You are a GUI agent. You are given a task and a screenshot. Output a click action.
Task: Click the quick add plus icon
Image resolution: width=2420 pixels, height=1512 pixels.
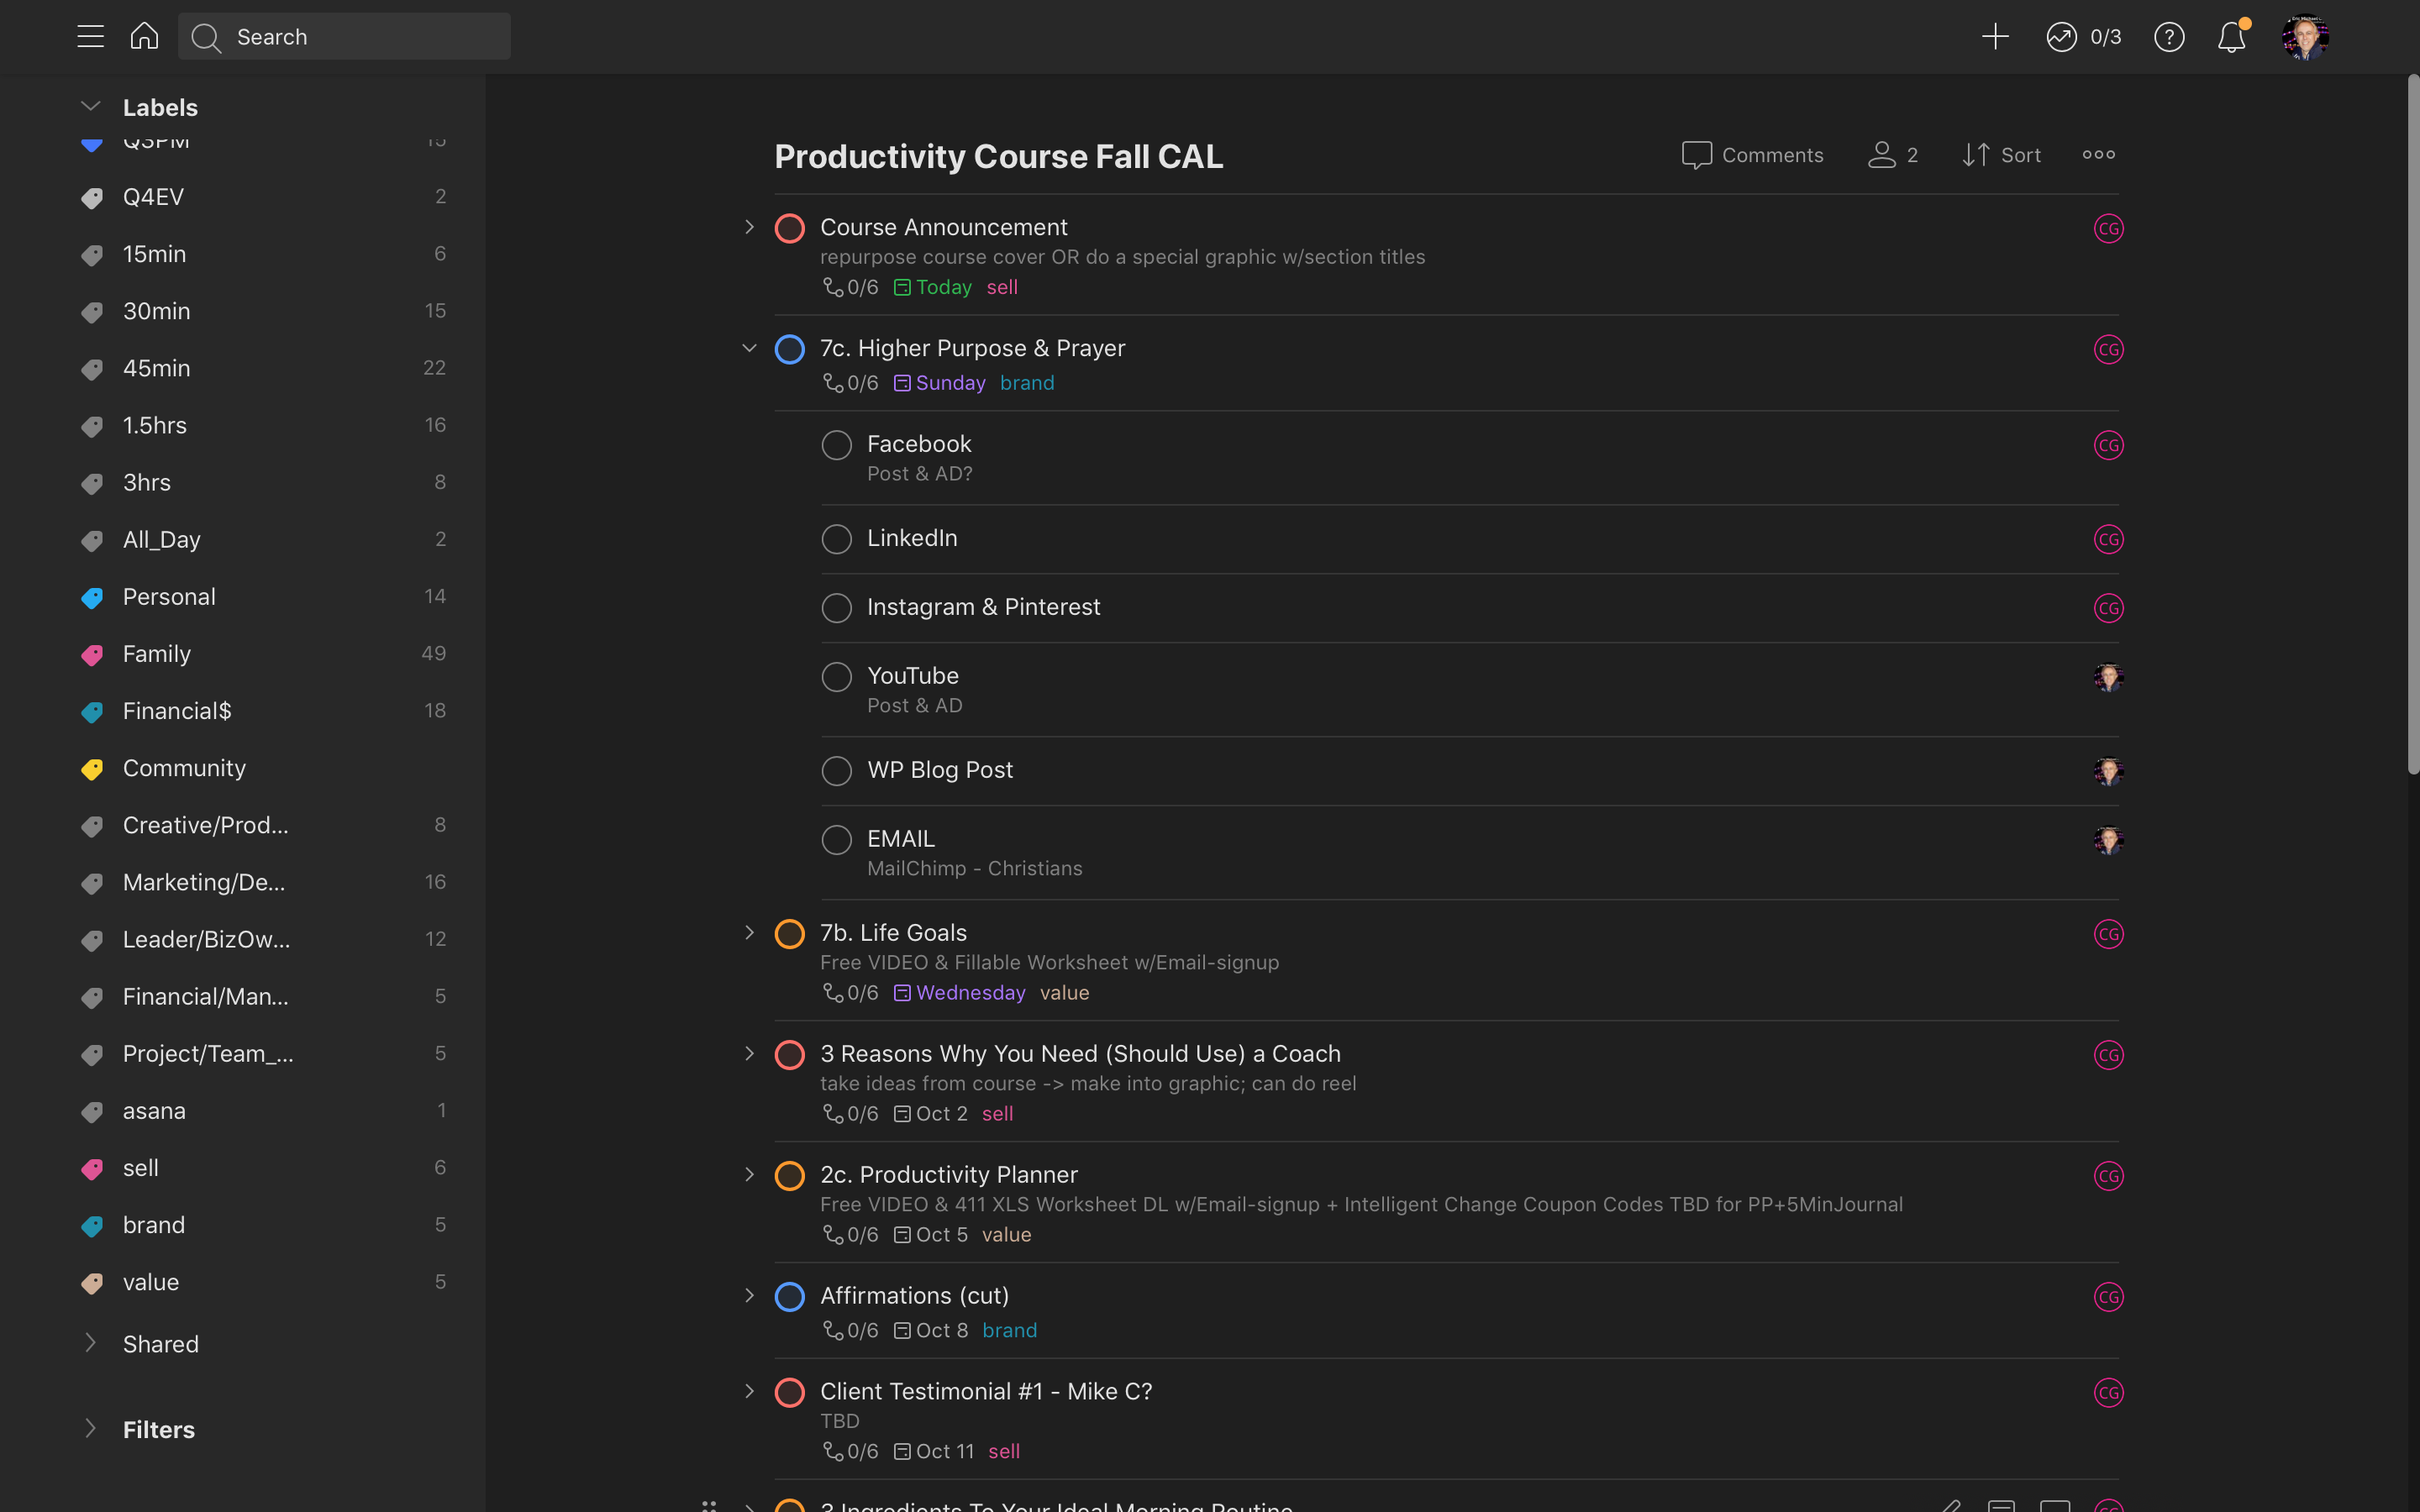coord(1994,37)
